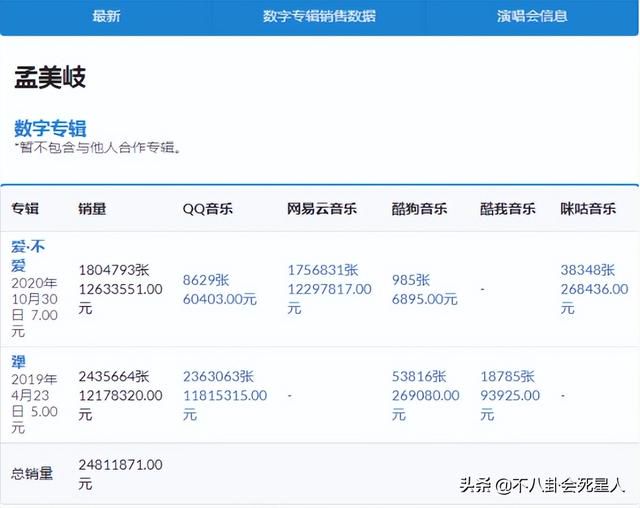Click 酷狗音乐 sales 53816张 link
The width and height of the screenshot is (640, 508).
419,376
